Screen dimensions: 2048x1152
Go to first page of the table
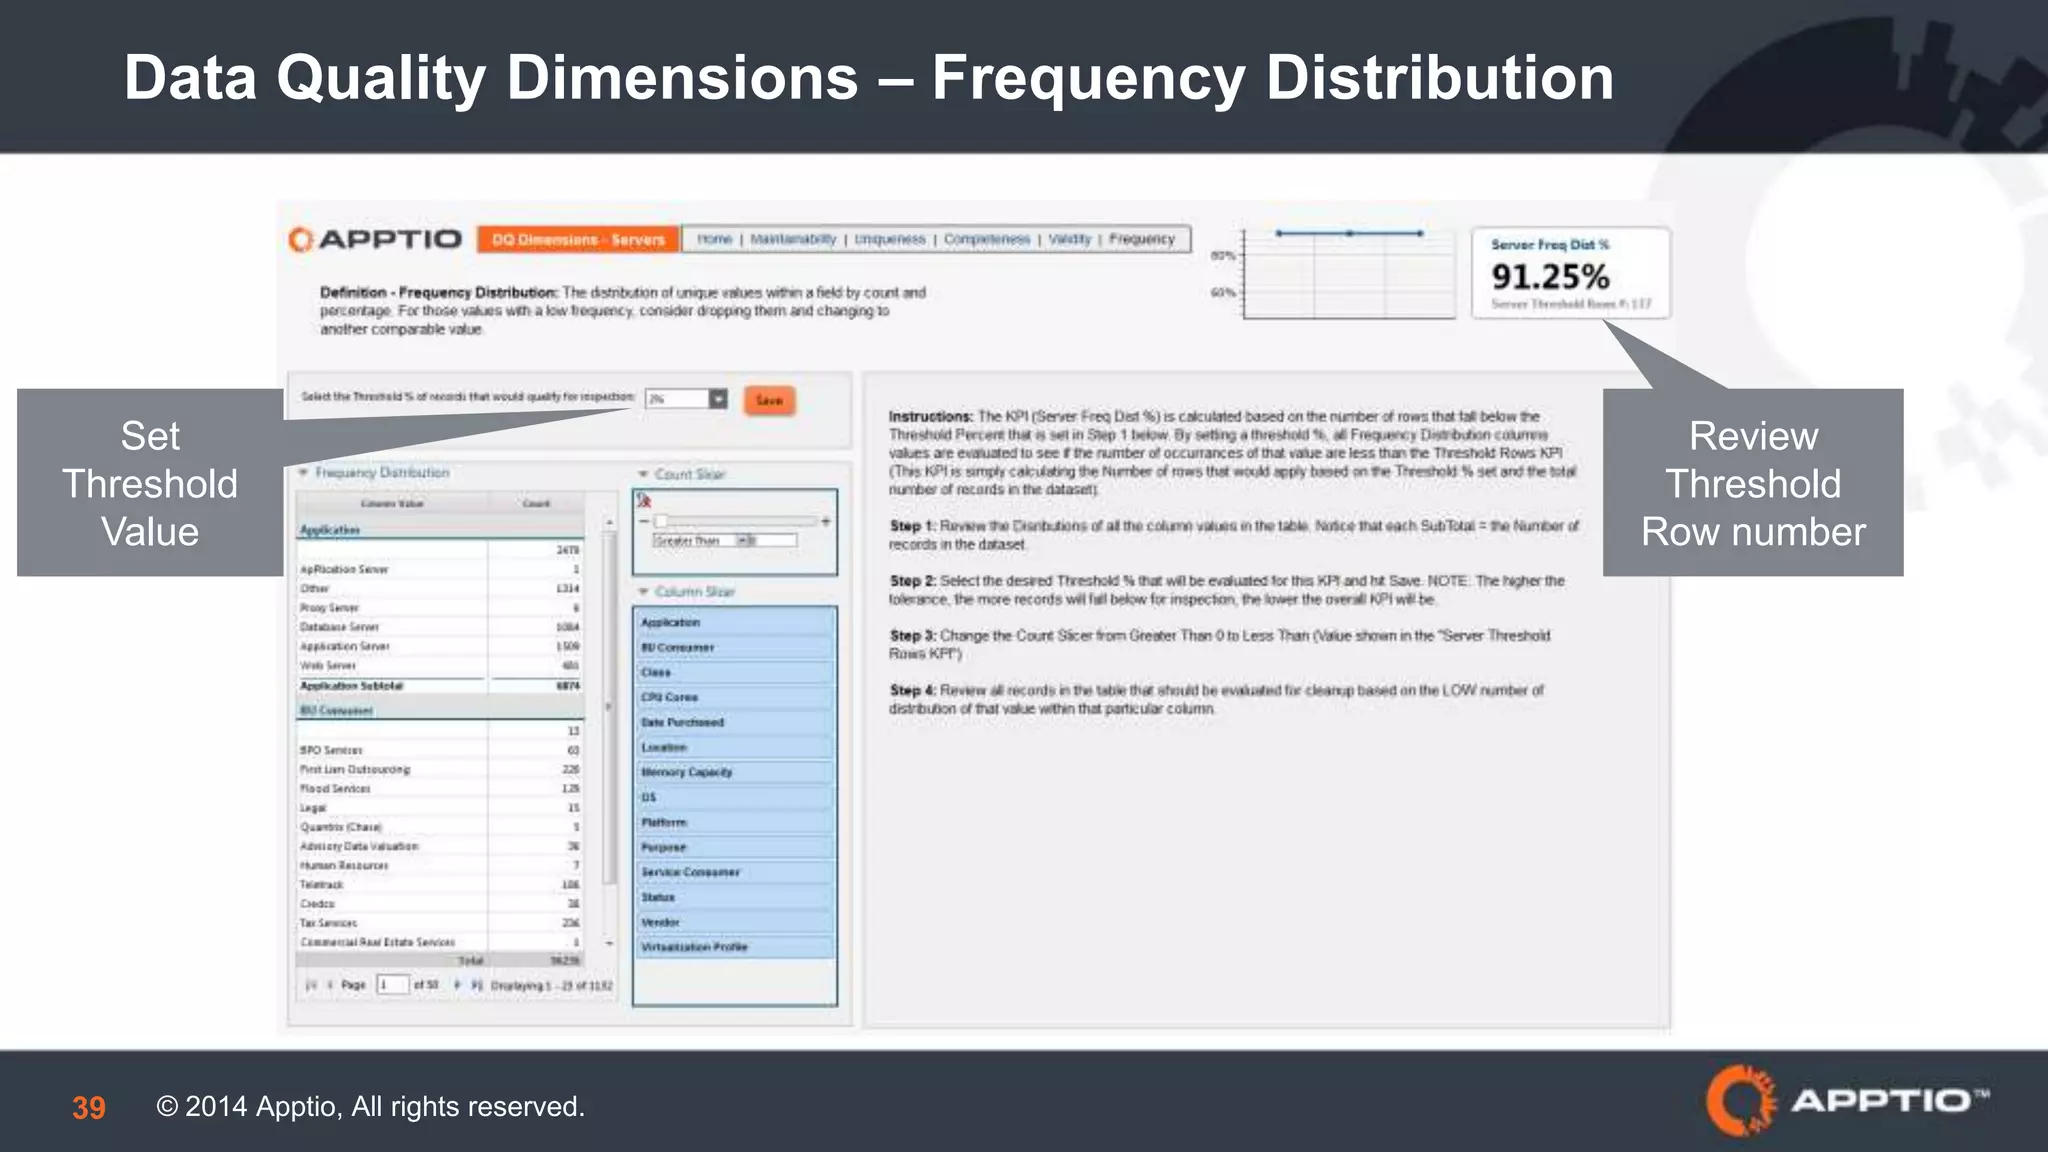311,985
